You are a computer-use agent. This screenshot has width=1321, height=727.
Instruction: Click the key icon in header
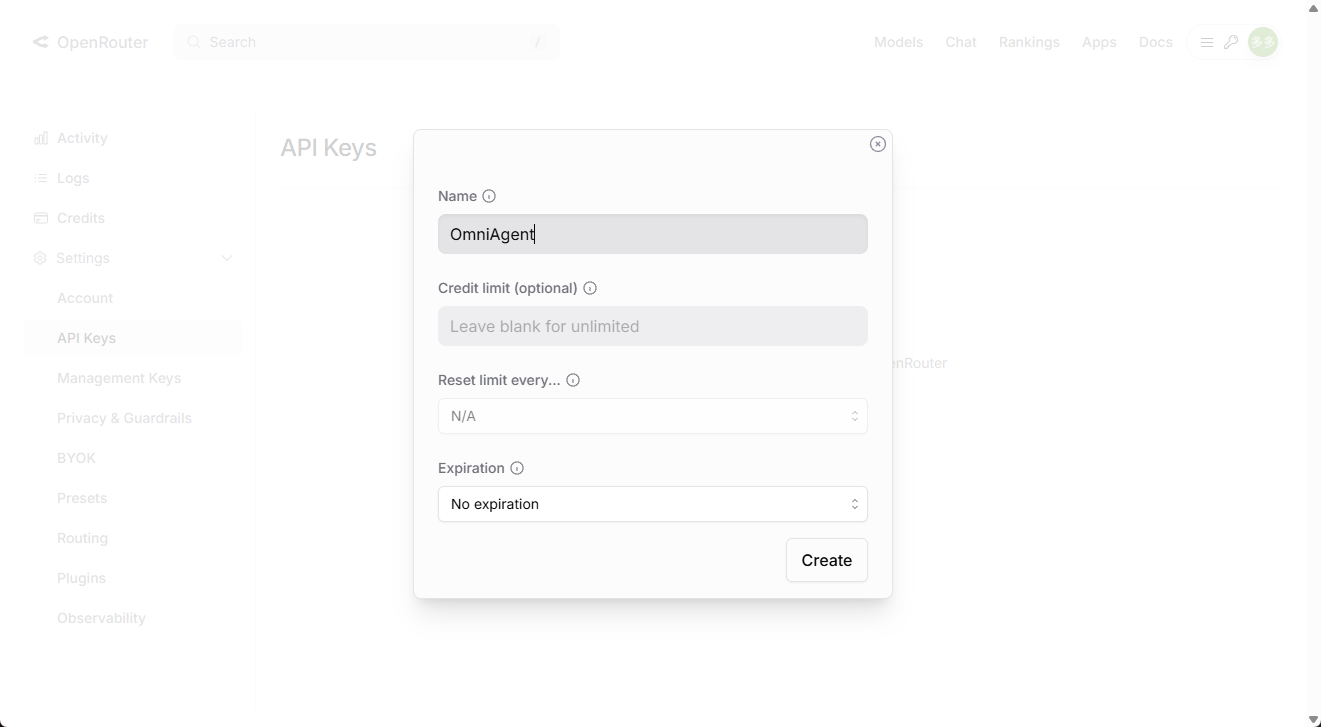point(1231,42)
